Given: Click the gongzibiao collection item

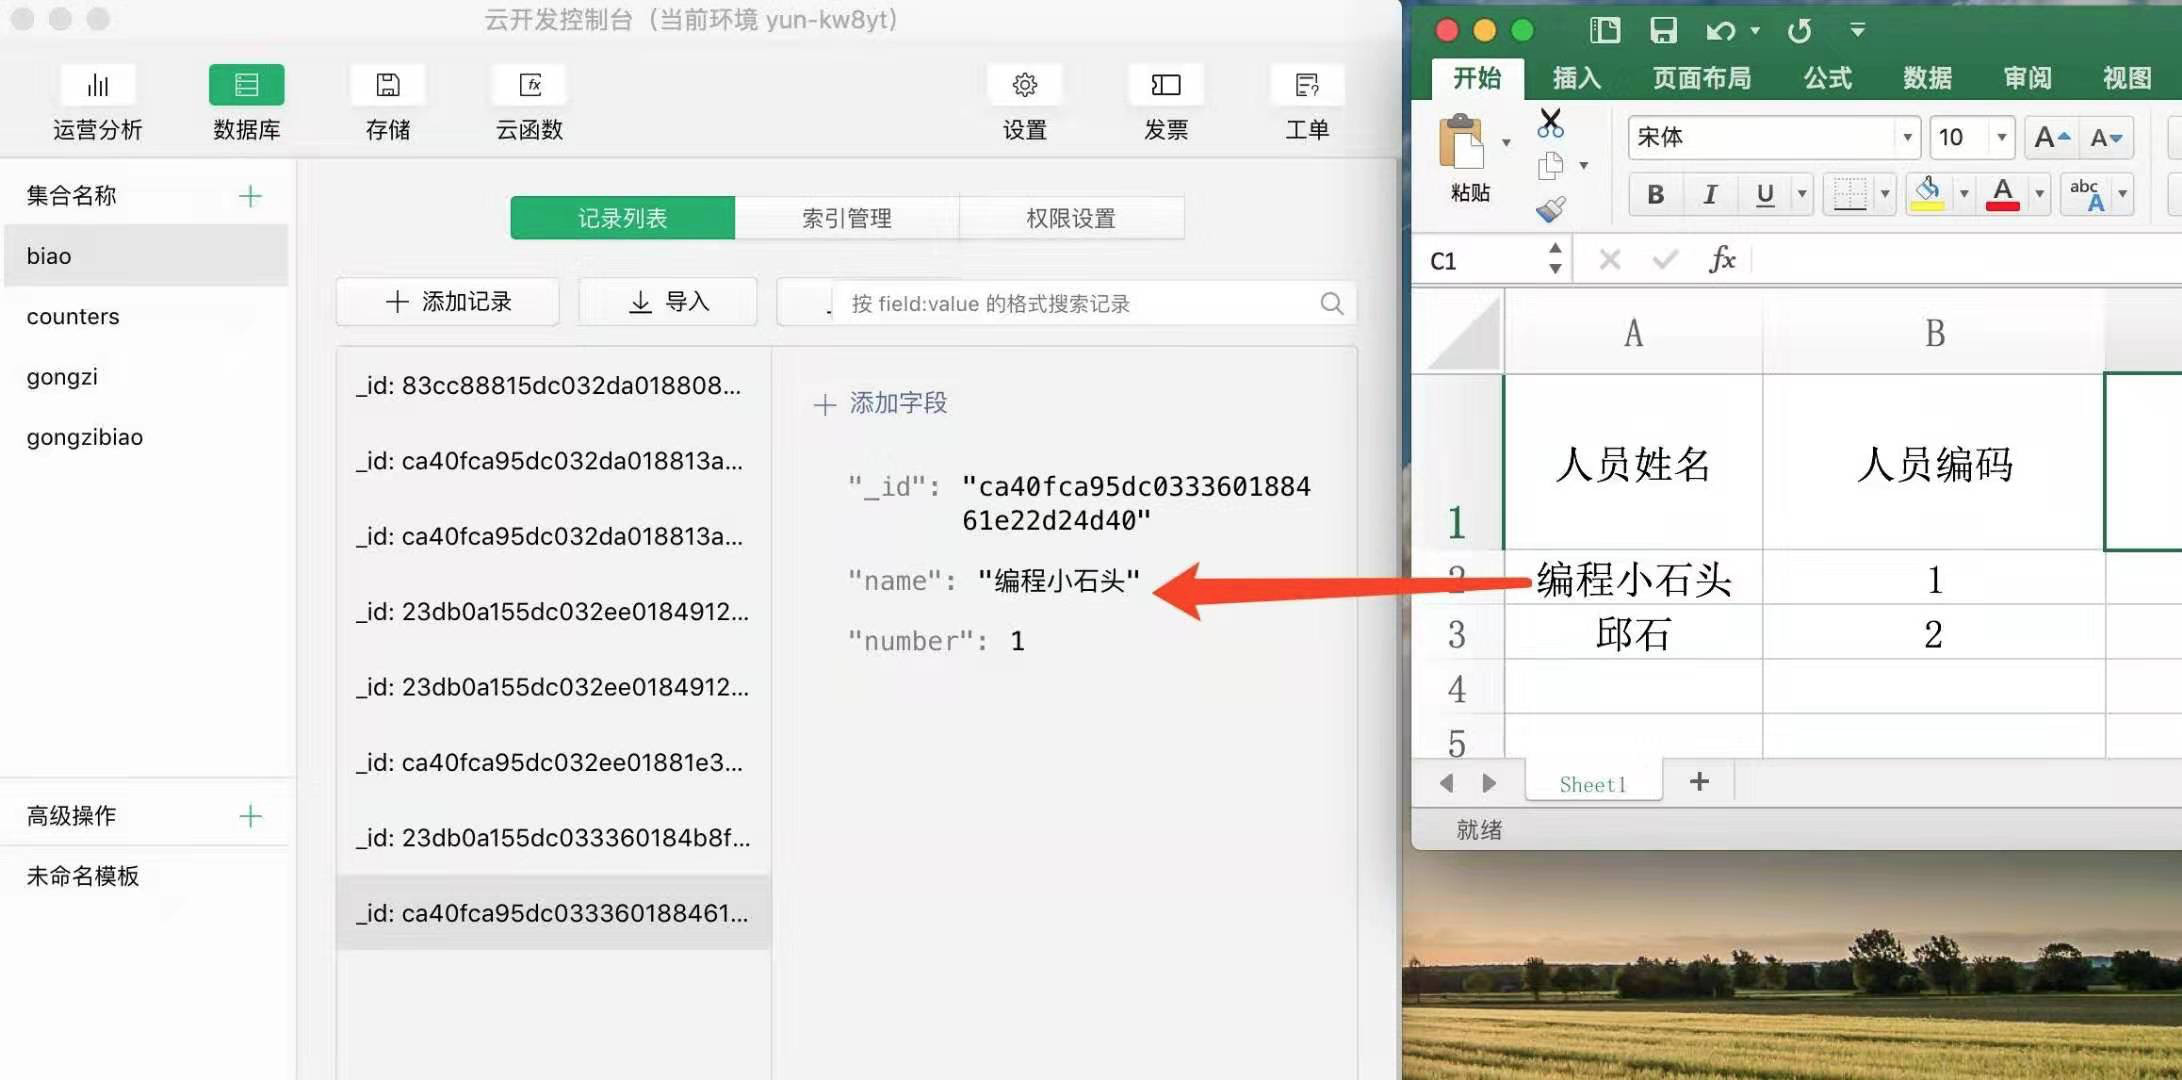Looking at the screenshot, I should tap(86, 436).
